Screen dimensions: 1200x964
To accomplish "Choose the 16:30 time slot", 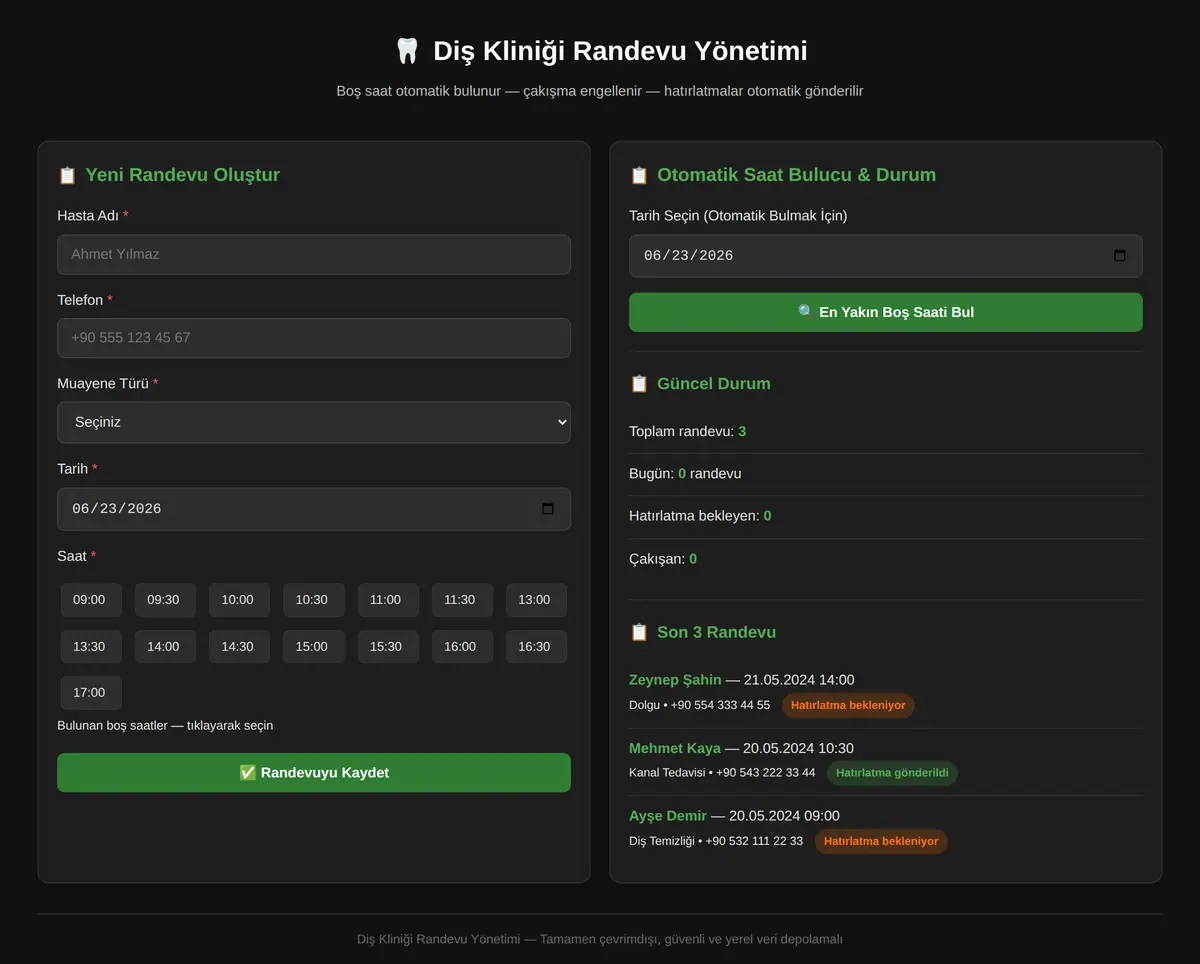I will point(535,647).
